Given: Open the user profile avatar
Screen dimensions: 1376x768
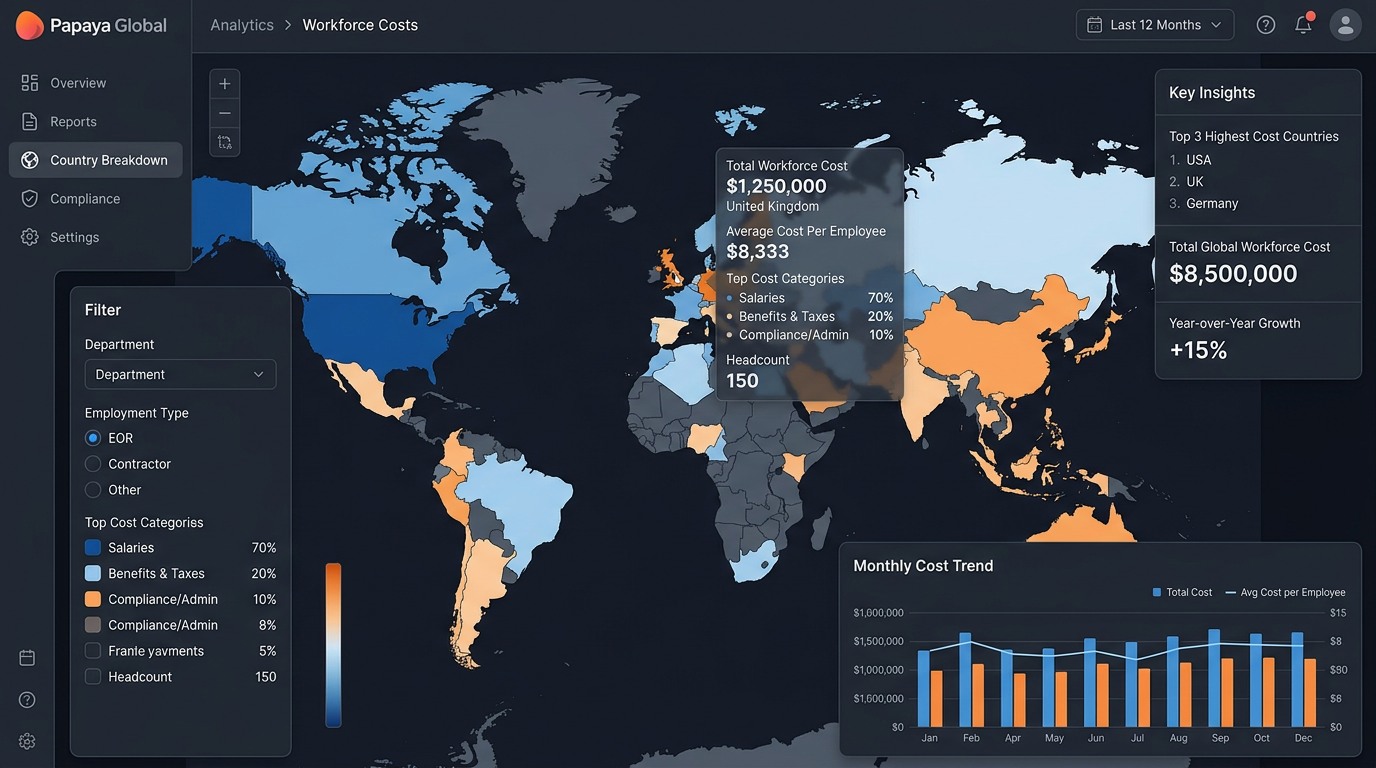Looking at the screenshot, I should [x=1345, y=25].
